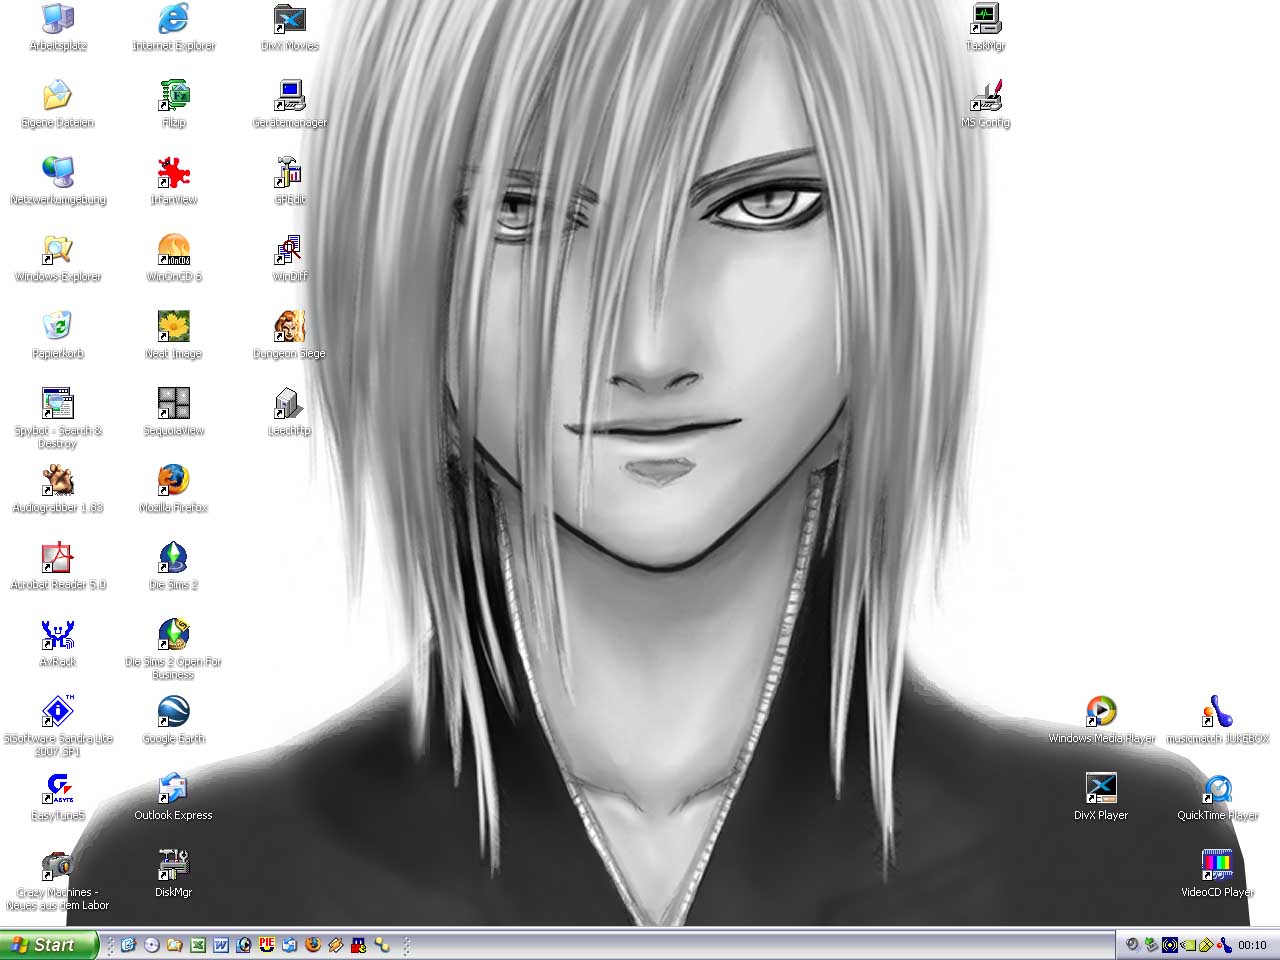Select the Gerätemanager desktop shortcut
This screenshot has width=1280, height=960.
coord(290,104)
